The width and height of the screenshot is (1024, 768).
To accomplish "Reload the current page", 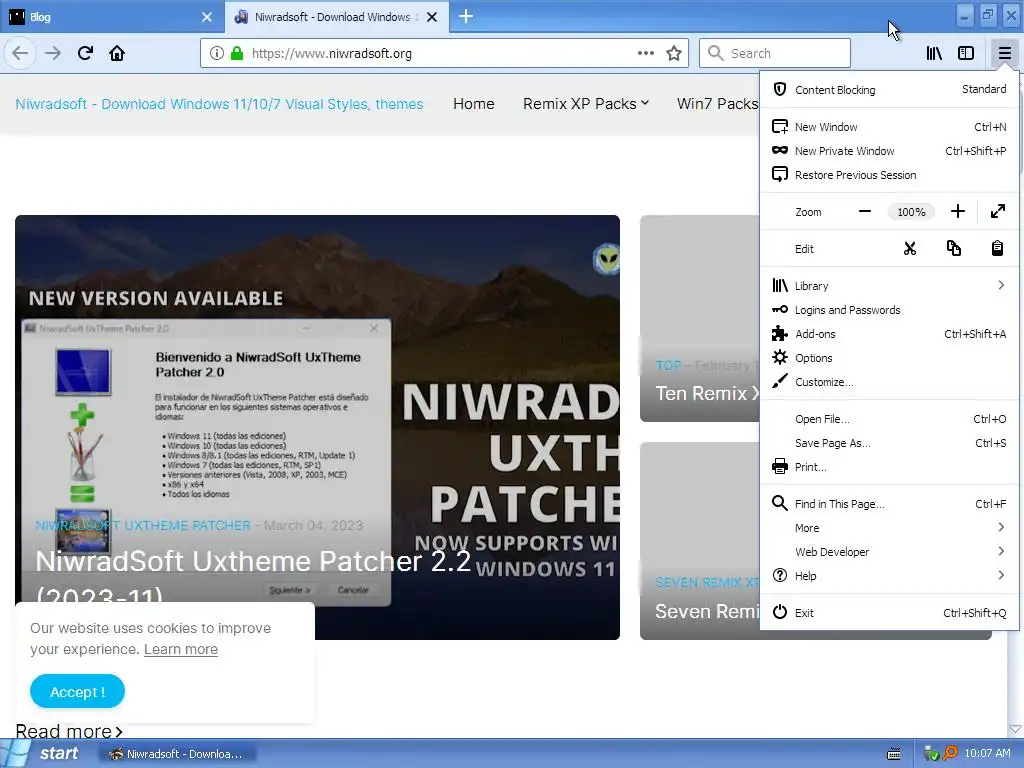I will [x=85, y=53].
